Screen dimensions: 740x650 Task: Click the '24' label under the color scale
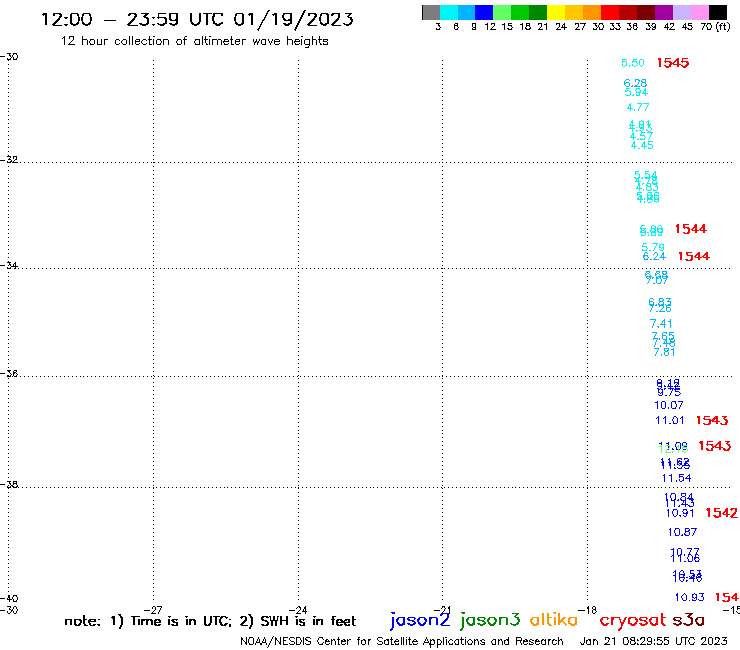[x=561, y=26]
